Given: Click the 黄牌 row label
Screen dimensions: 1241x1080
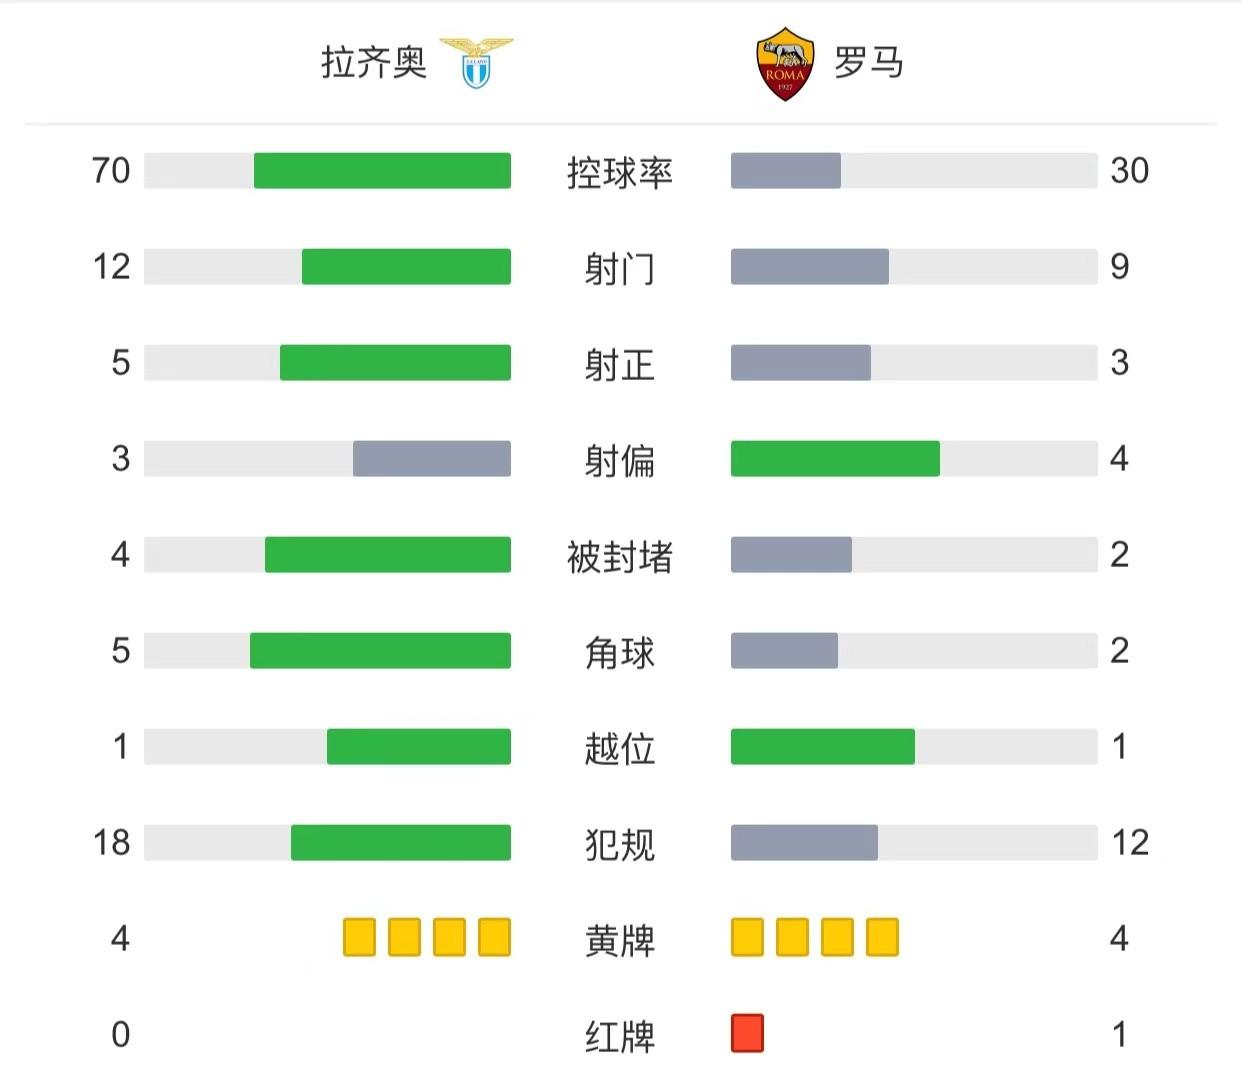Looking at the screenshot, I should click(620, 940).
